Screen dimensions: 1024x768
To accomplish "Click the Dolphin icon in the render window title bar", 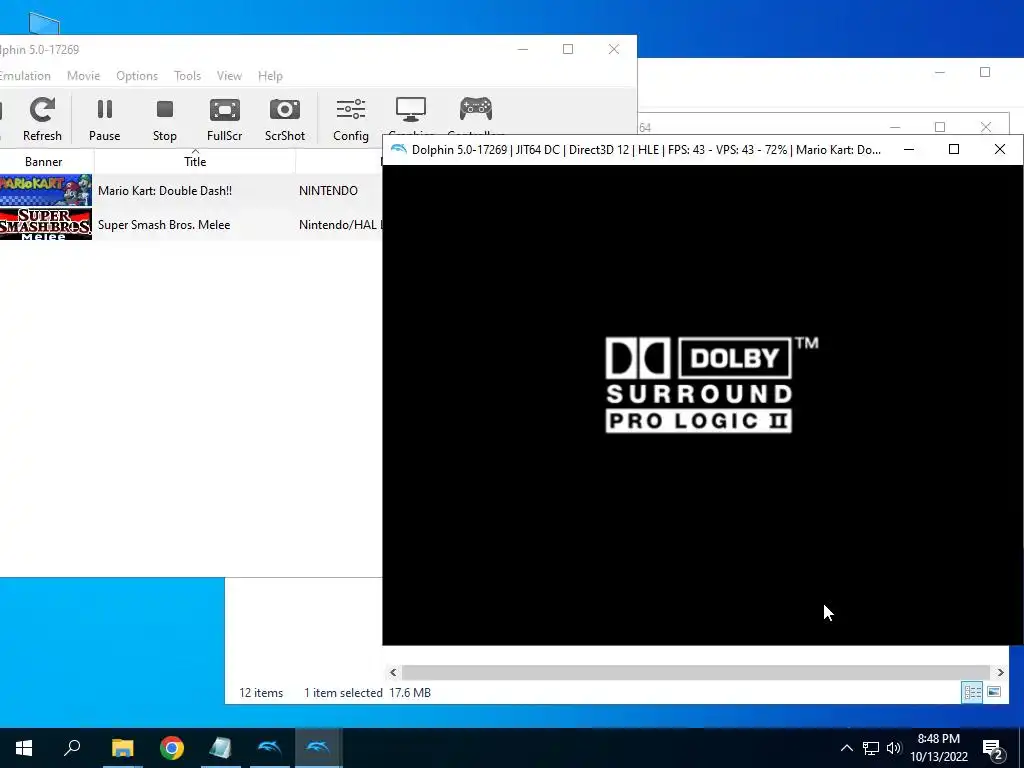I will [398, 150].
